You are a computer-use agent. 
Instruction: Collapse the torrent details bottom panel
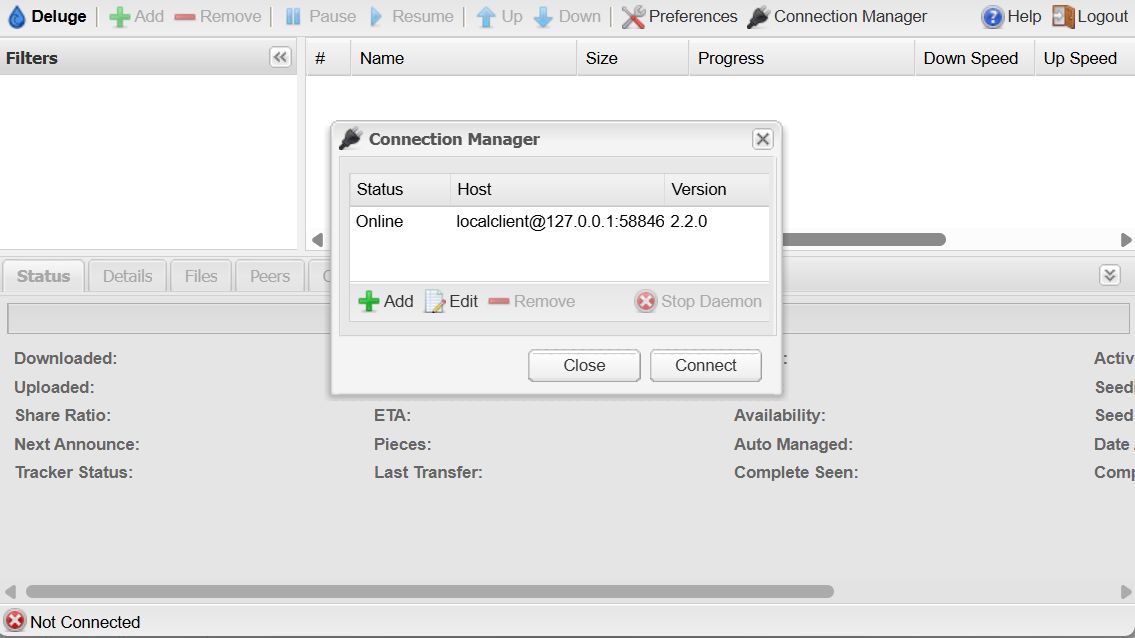[x=1109, y=275]
